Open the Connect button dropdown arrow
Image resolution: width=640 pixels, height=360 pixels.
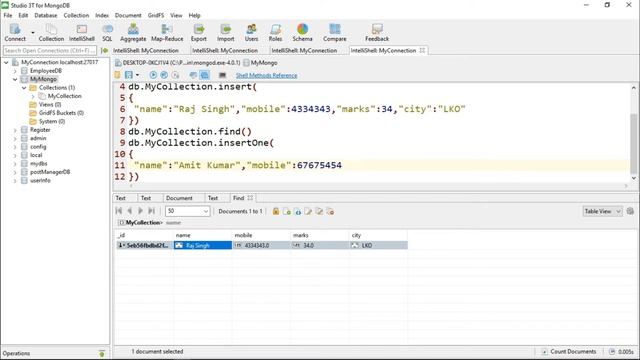click(x=33, y=32)
